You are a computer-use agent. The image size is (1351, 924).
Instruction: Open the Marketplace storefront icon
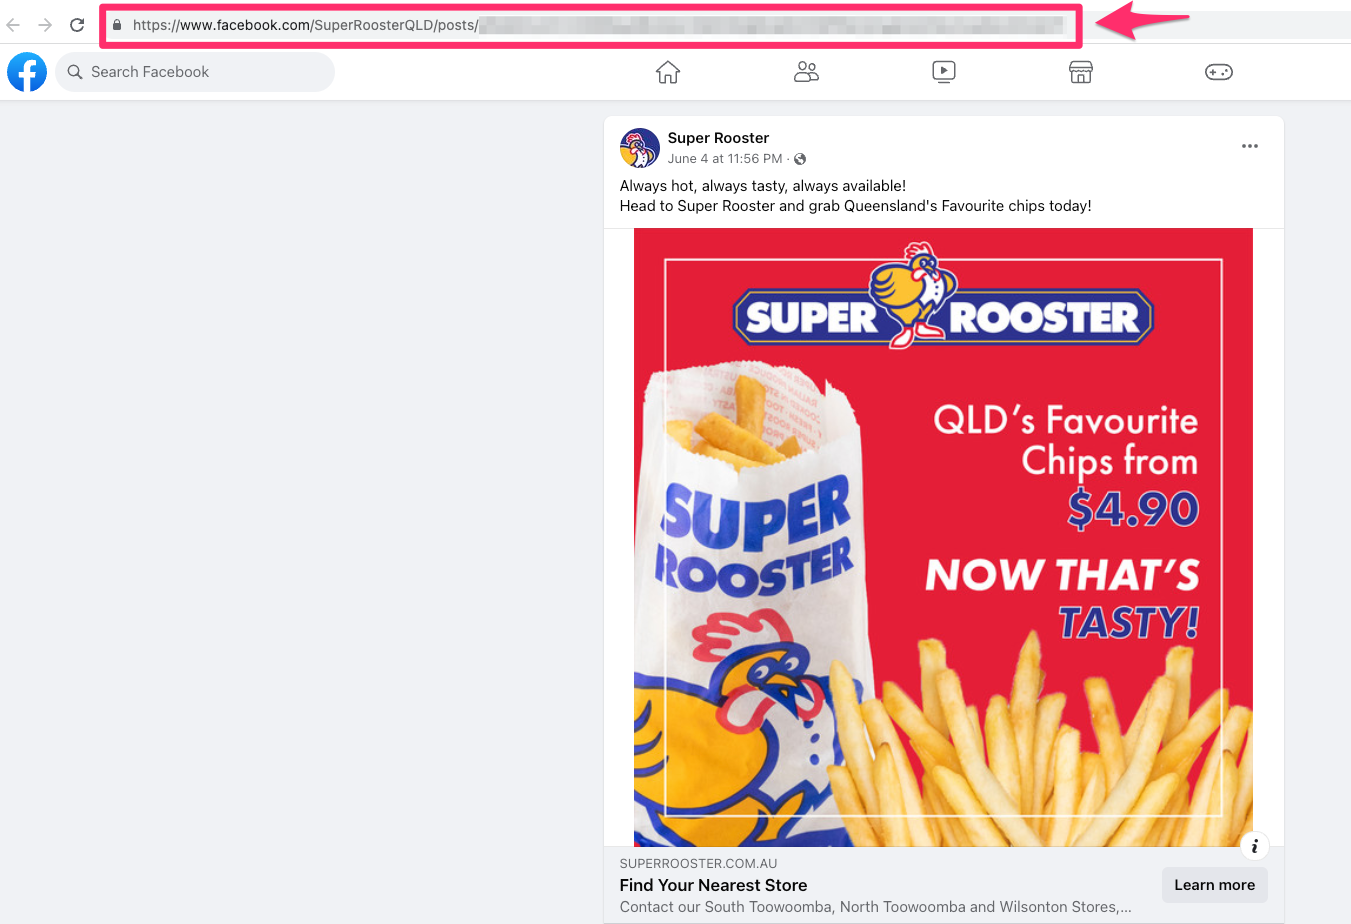[x=1081, y=72]
